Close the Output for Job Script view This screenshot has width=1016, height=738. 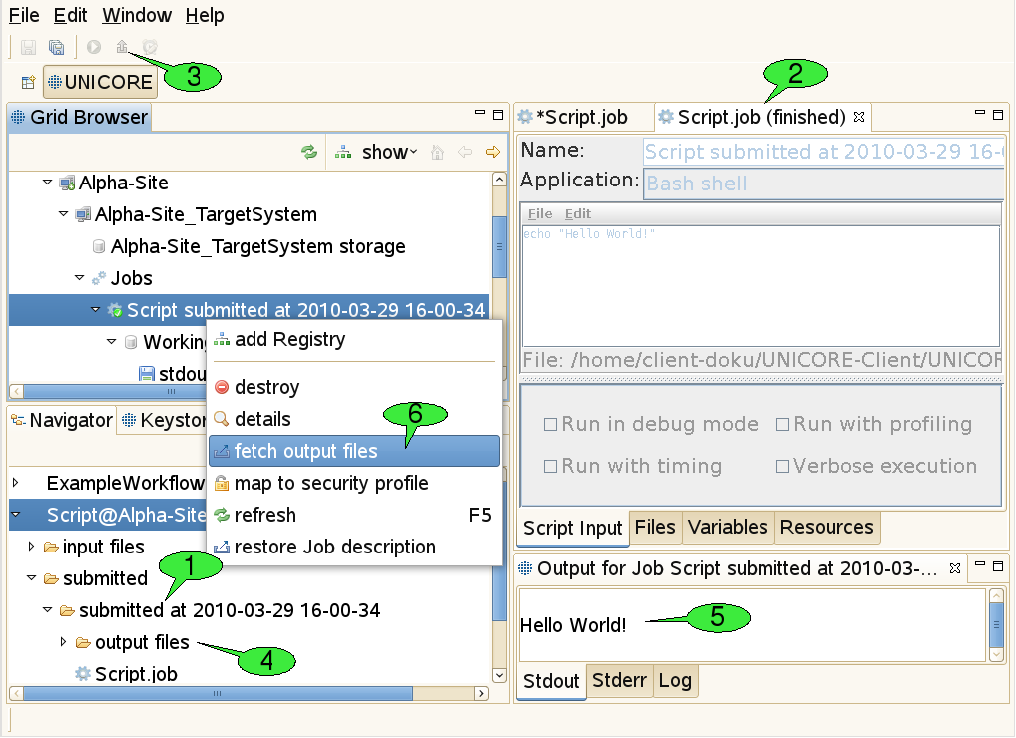(954, 568)
